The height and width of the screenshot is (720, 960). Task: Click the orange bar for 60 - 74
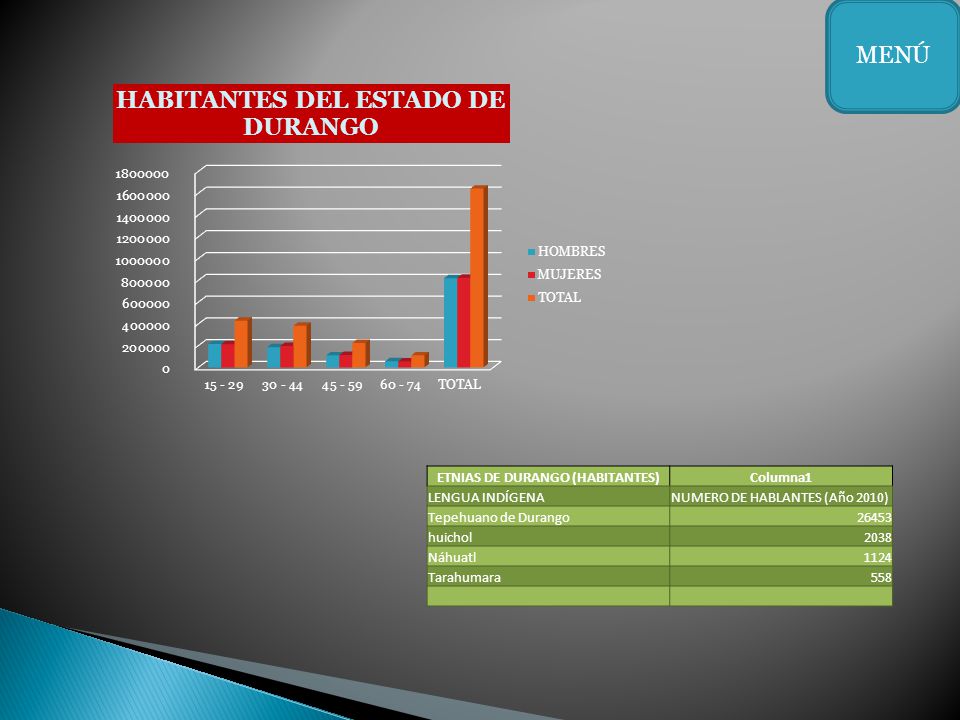419,361
